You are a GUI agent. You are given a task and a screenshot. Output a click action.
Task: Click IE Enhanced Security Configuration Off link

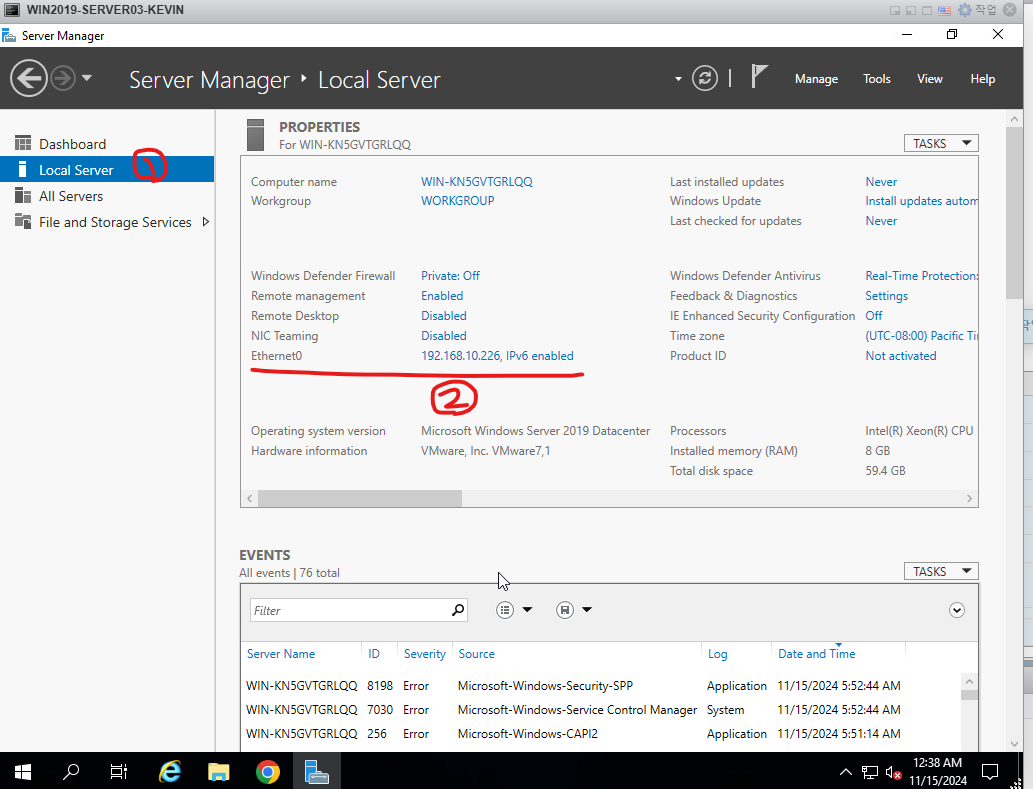pos(874,315)
